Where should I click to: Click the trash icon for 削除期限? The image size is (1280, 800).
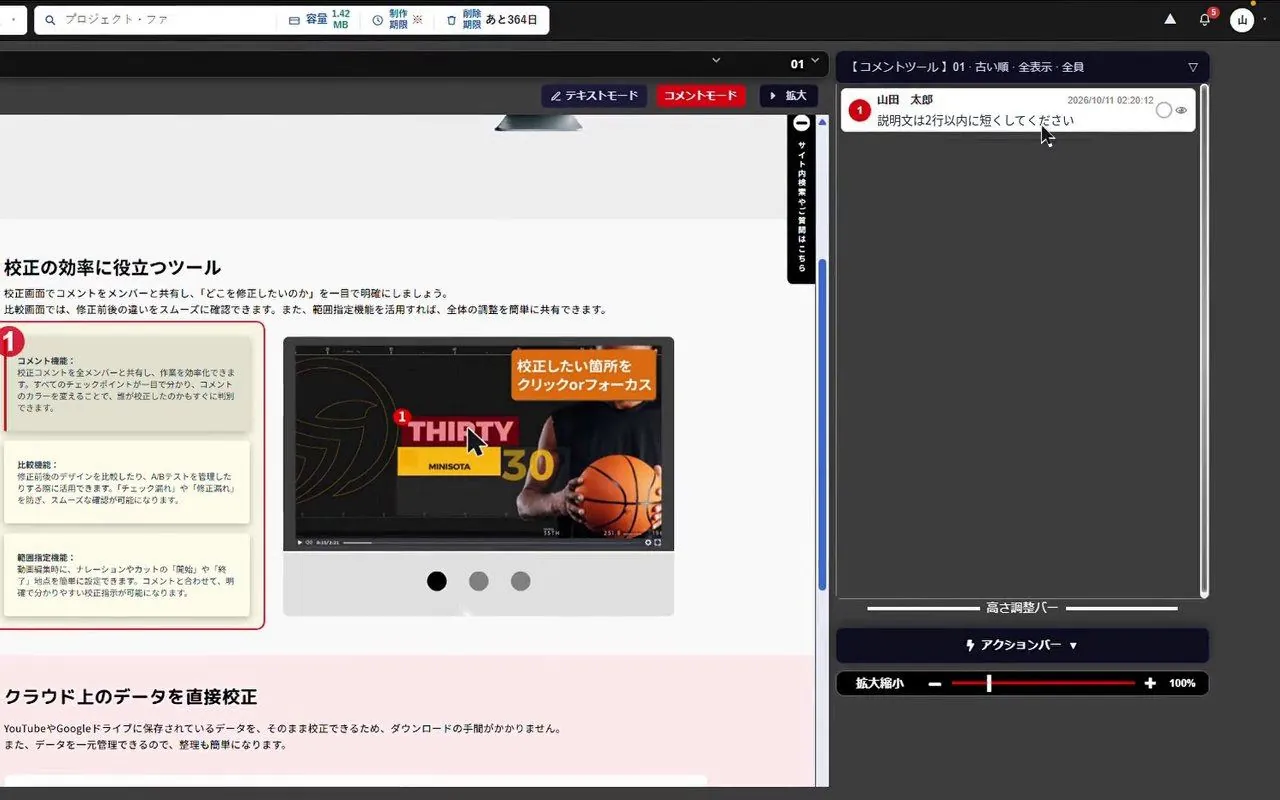451,20
